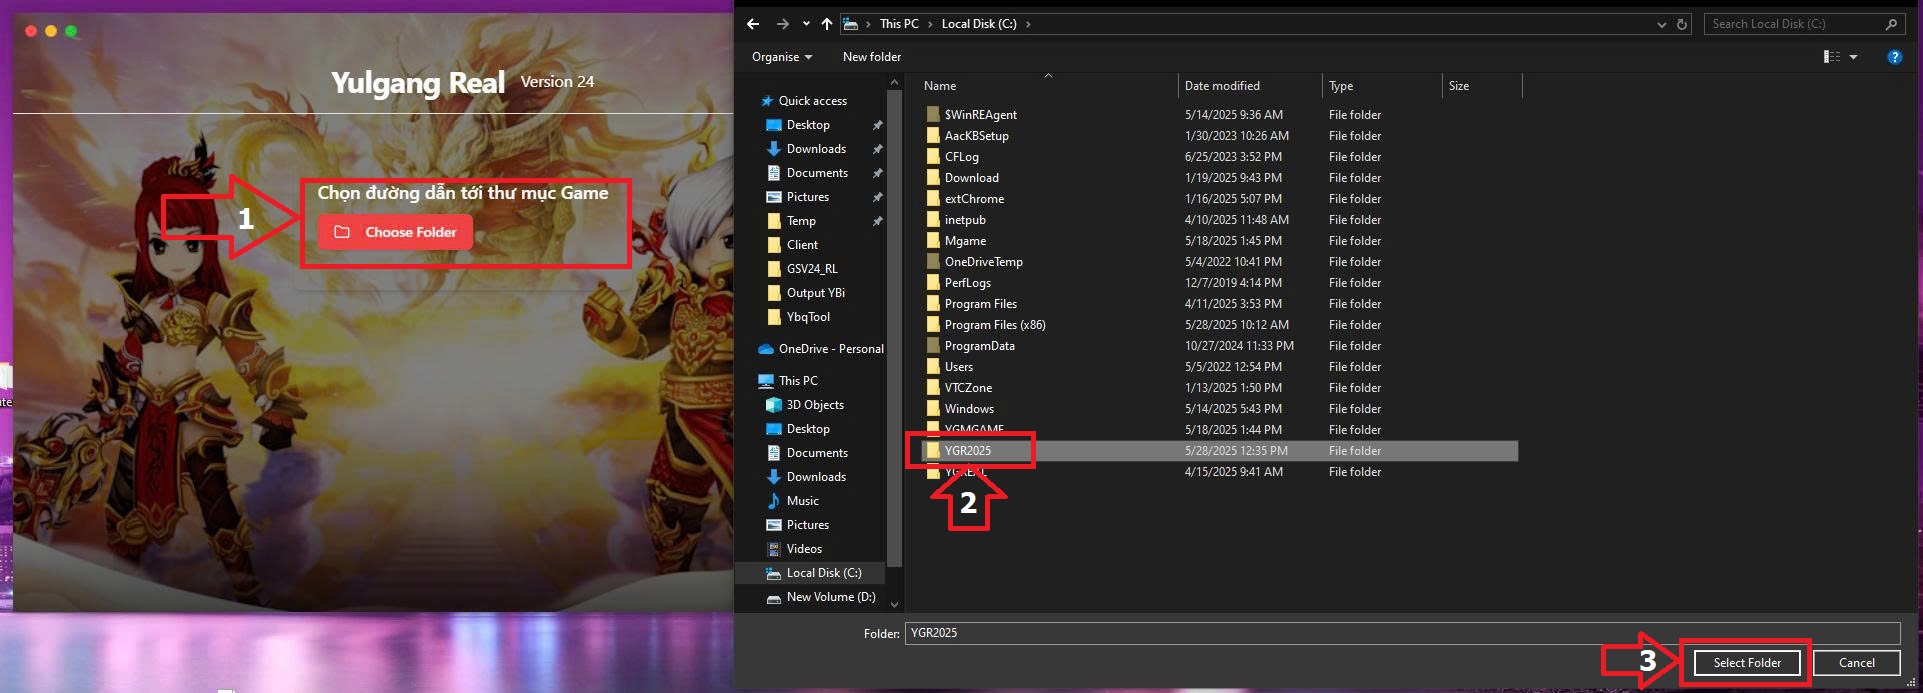Select the Temp folder in Quick access
Viewport: 1923px width, 693px height.
tap(801, 221)
